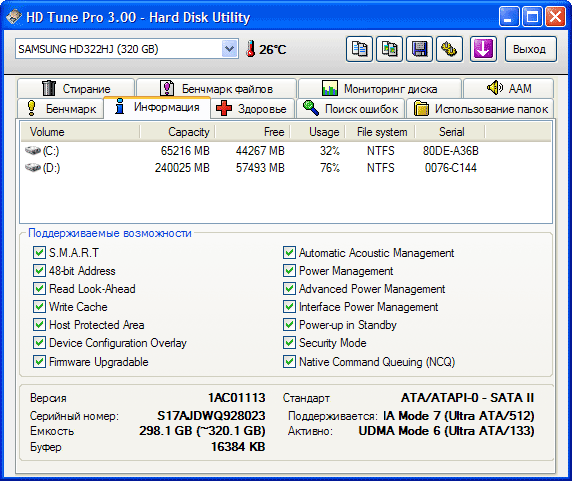Click the Usage column header

click(317, 132)
